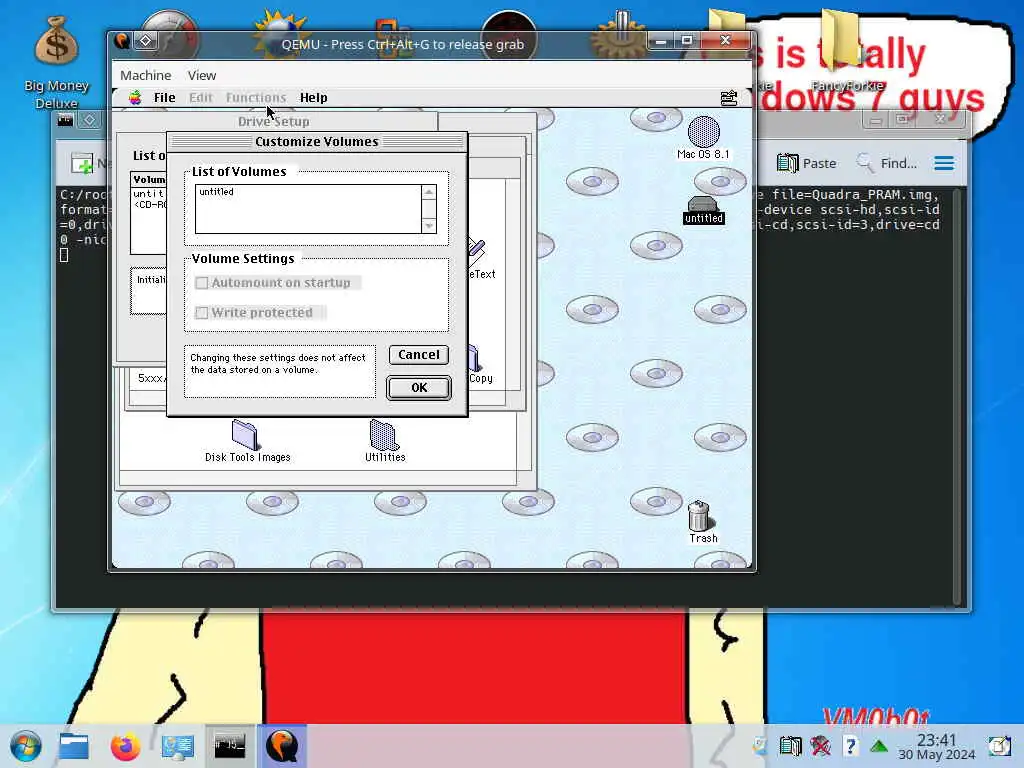Click Cancel in Customize Volumes
Viewport: 1024px width, 768px height.
point(419,355)
